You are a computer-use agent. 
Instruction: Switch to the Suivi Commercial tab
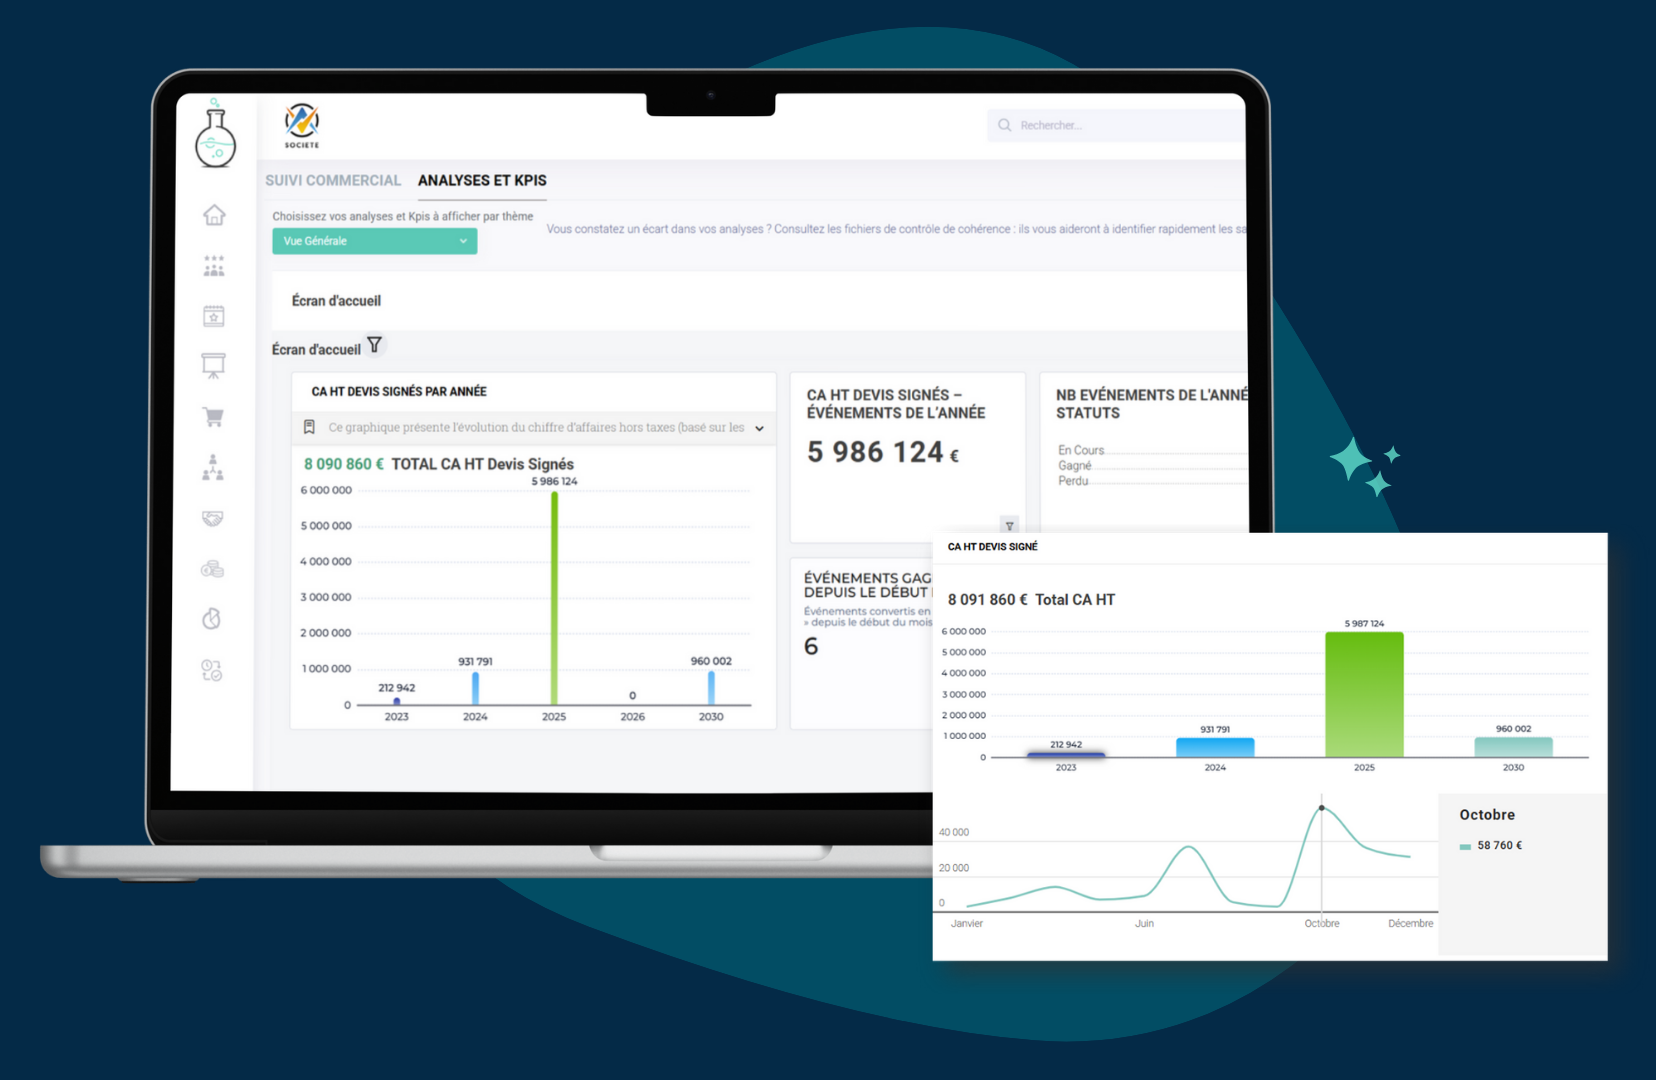click(x=332, y=181)
